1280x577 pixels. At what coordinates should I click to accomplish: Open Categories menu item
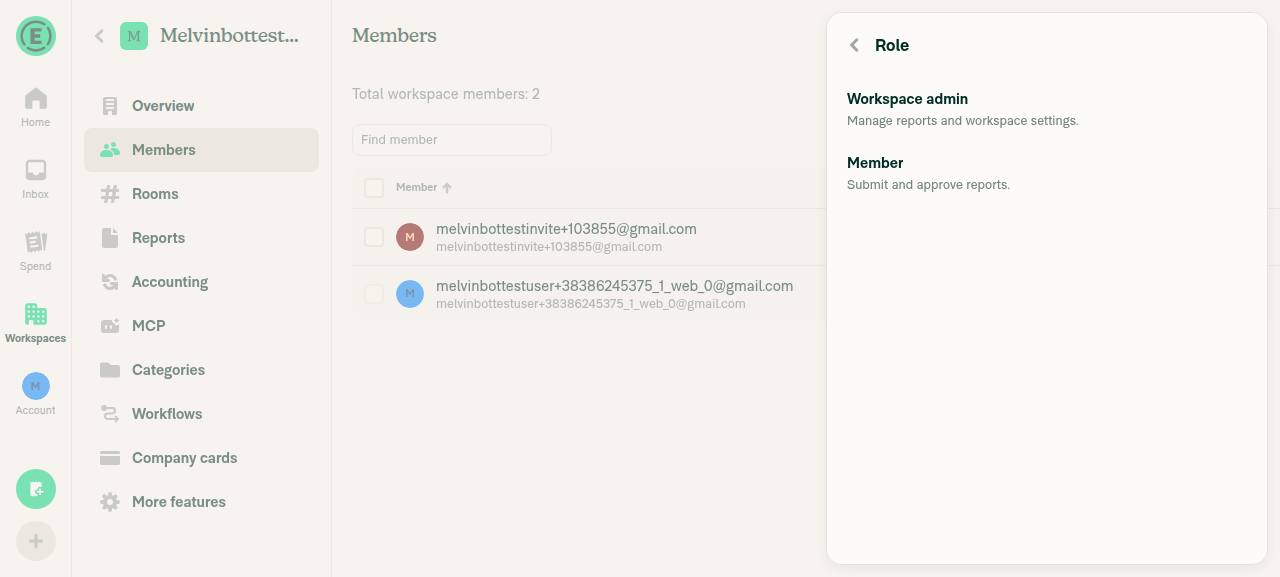[x=201, y=370]
